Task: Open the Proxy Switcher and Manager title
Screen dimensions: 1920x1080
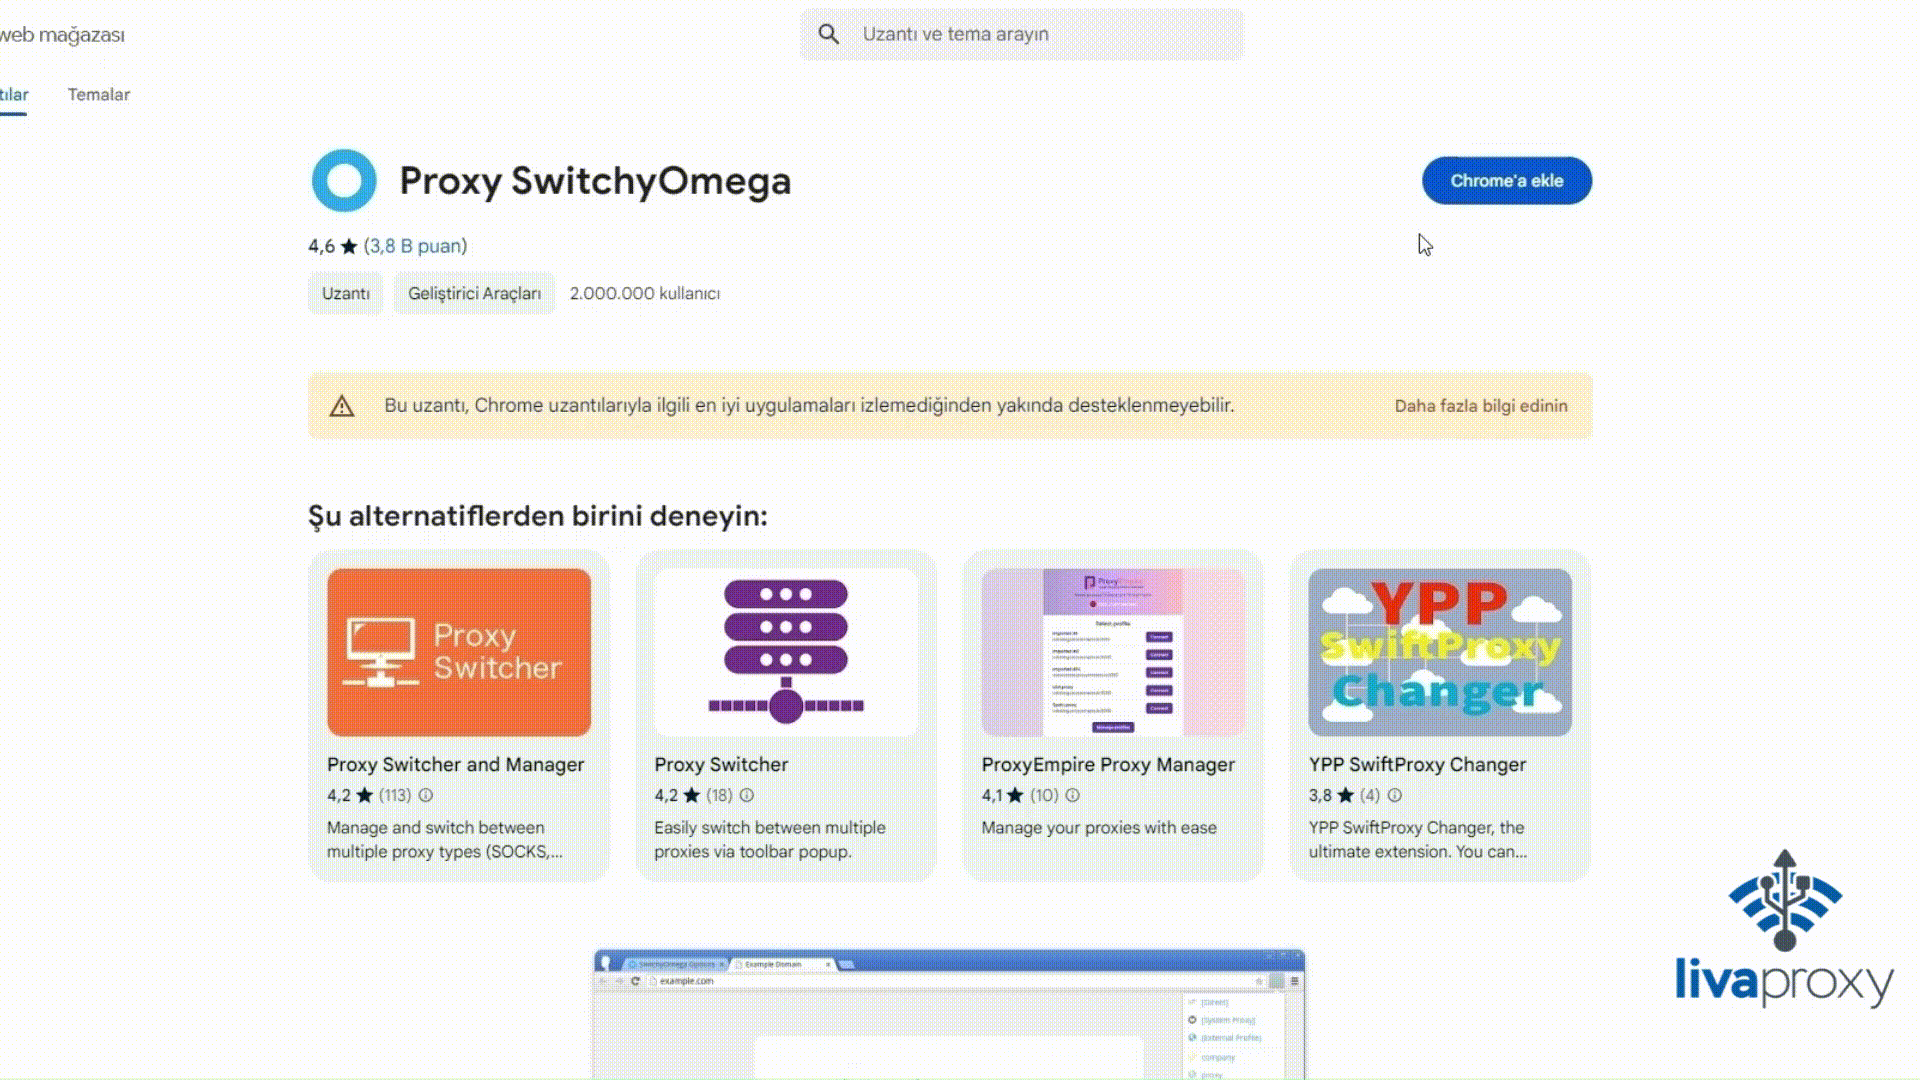Action: [x=455, y=764]
